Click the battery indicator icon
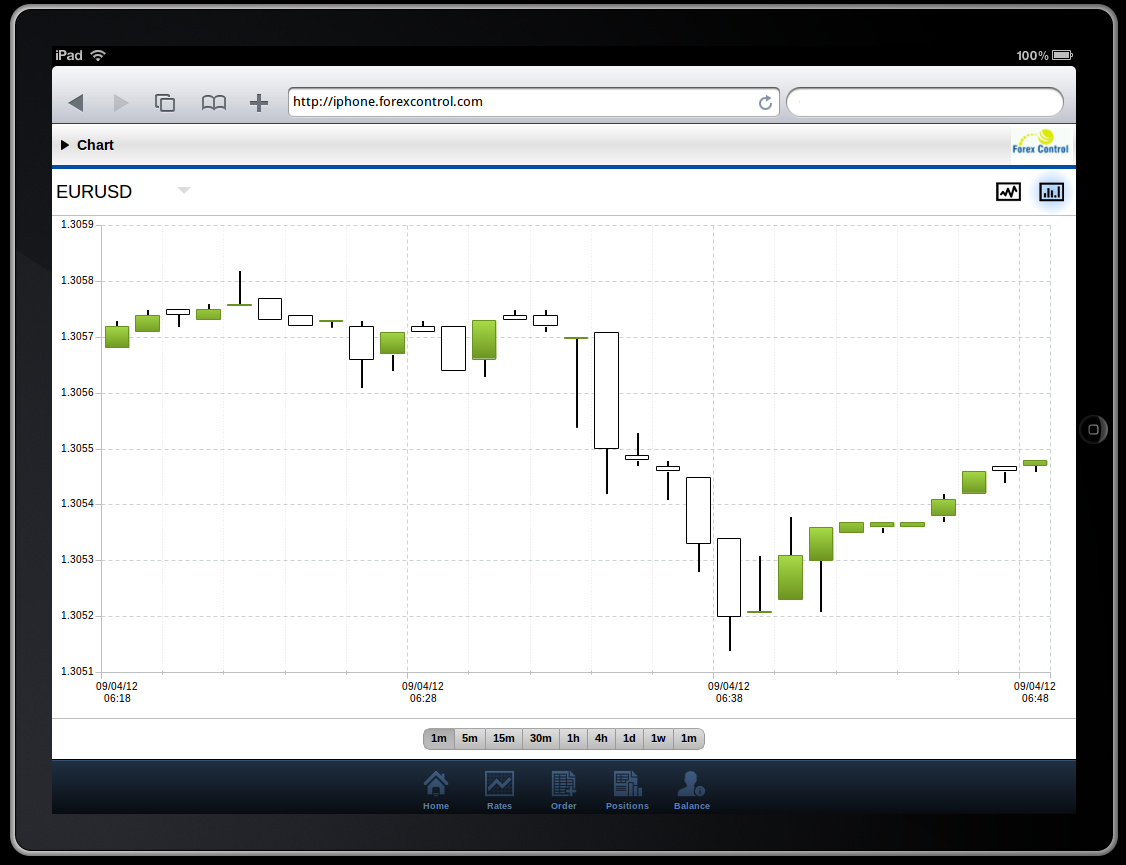 point(1062,55)
